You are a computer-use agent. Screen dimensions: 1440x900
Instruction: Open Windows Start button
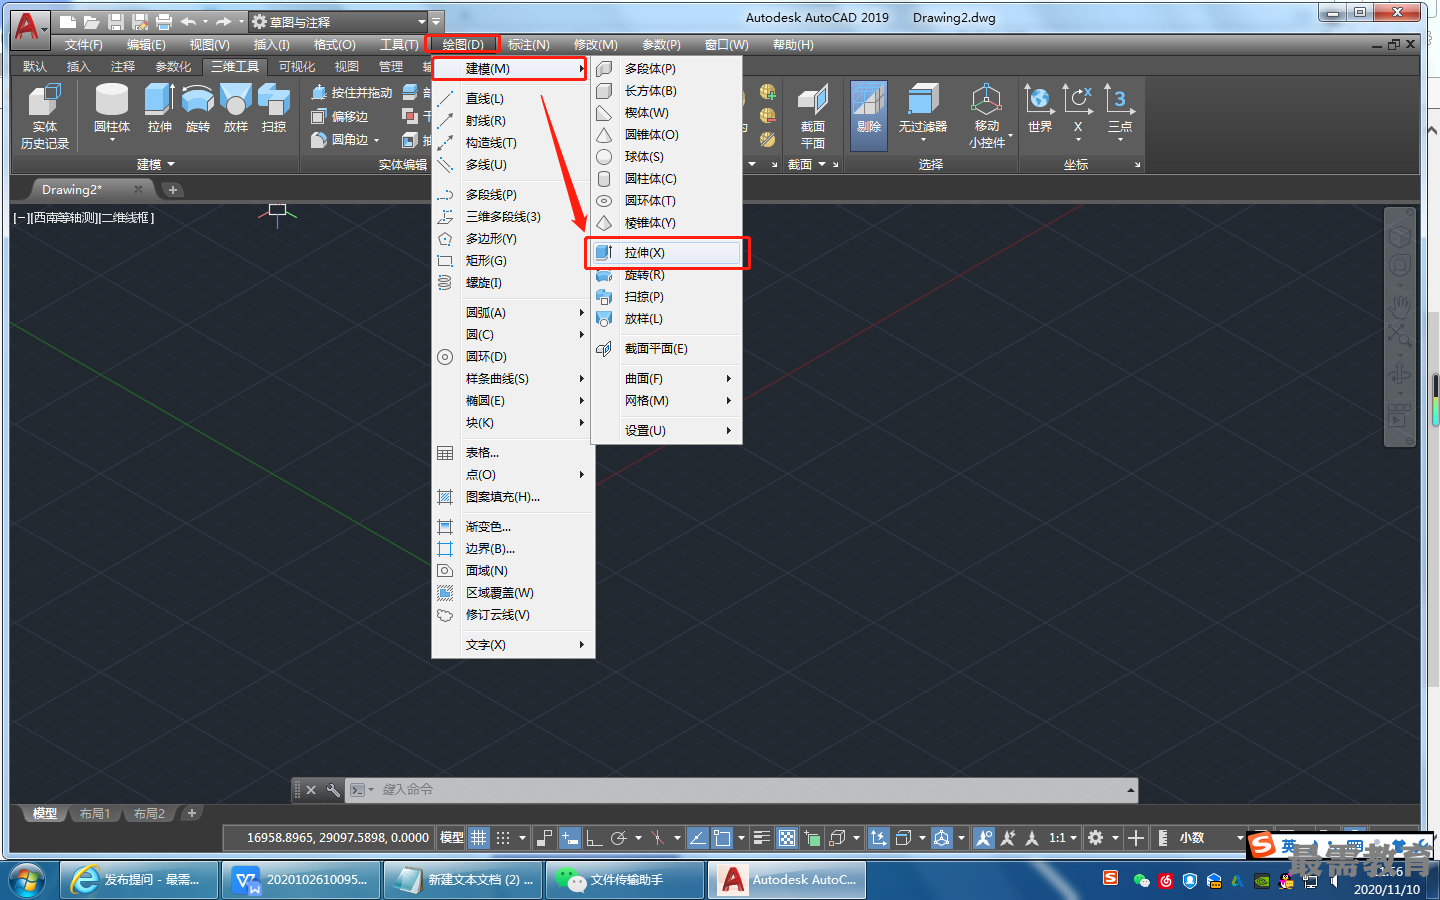[x=26, y=880]
